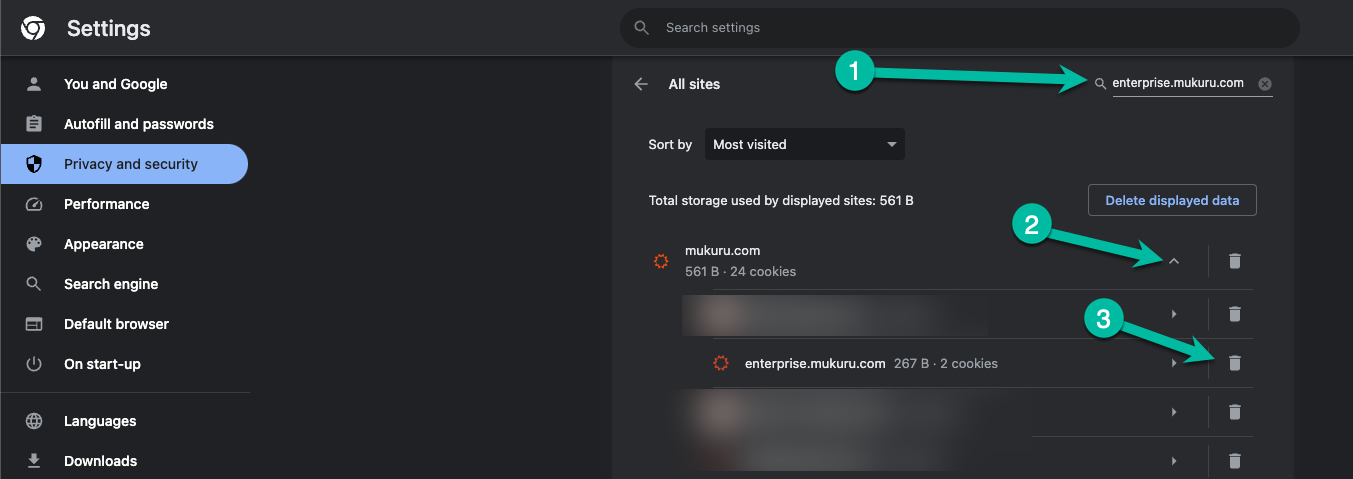This screenshot has height=479, width=1353.
Task: Collapse the mukuru.com site group
Action: tap(1175, 261)
